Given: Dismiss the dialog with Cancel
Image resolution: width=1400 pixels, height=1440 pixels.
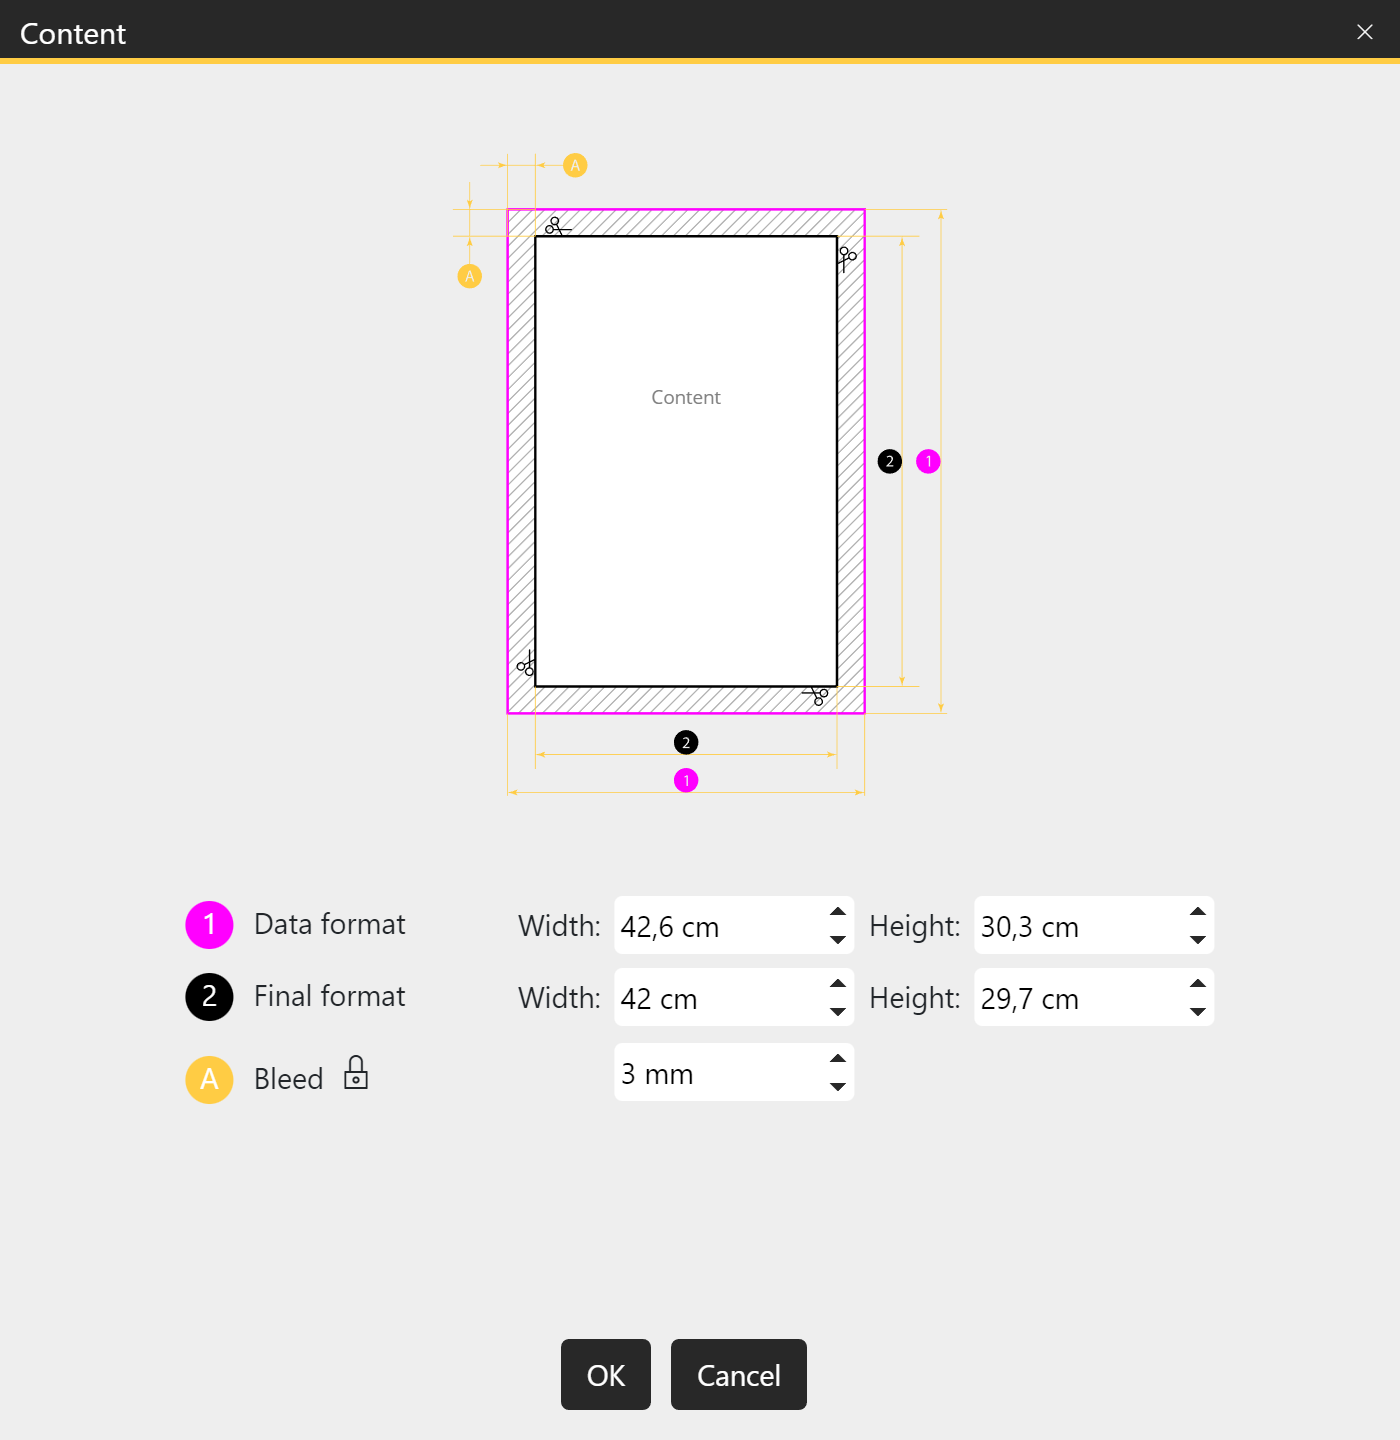Looking at the screenshot, I should (x=738, y=1375).
